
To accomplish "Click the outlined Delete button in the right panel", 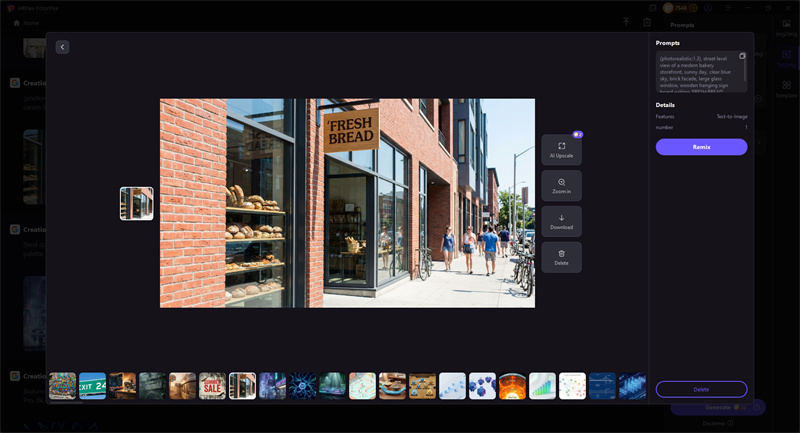I will pos(702,389).
